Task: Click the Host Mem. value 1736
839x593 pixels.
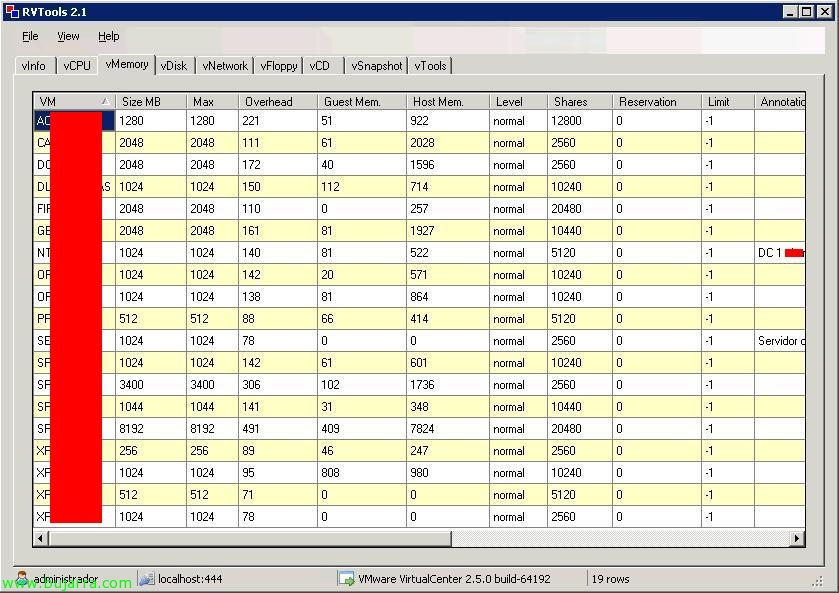Action: (448, 385)
